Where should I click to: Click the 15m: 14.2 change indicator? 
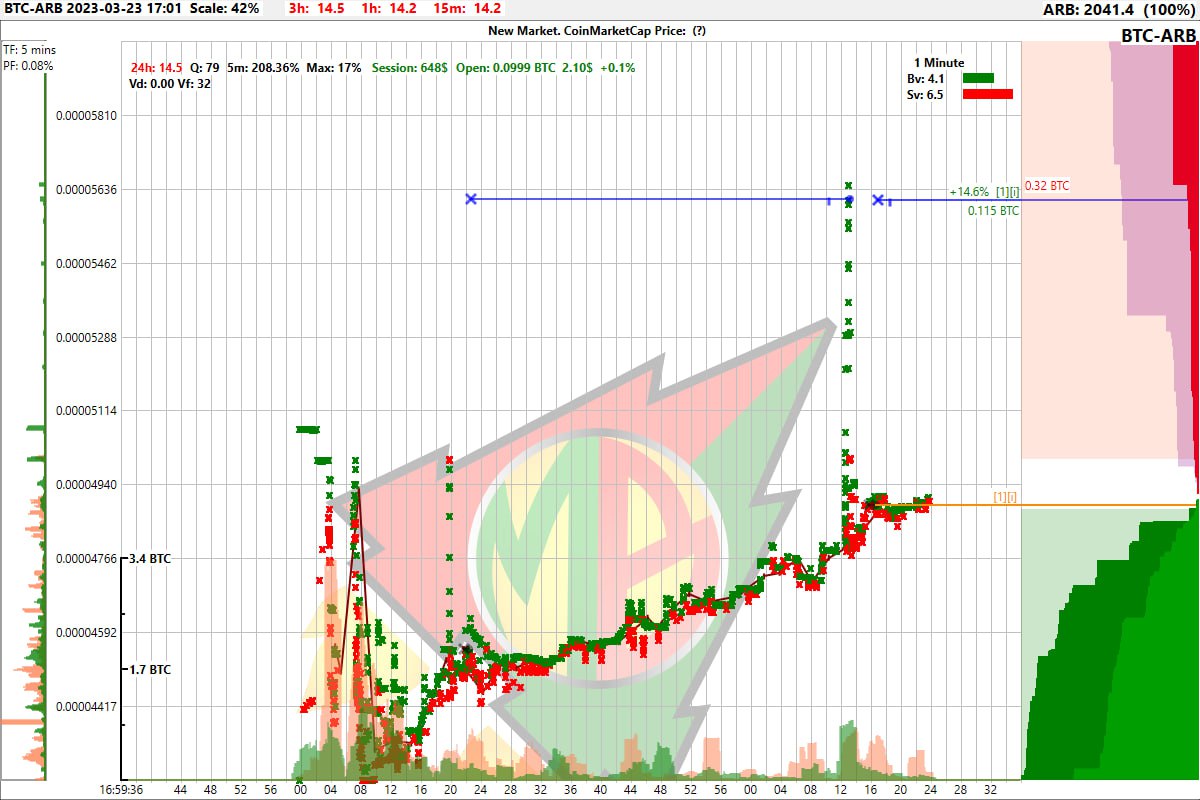point(466,8)
